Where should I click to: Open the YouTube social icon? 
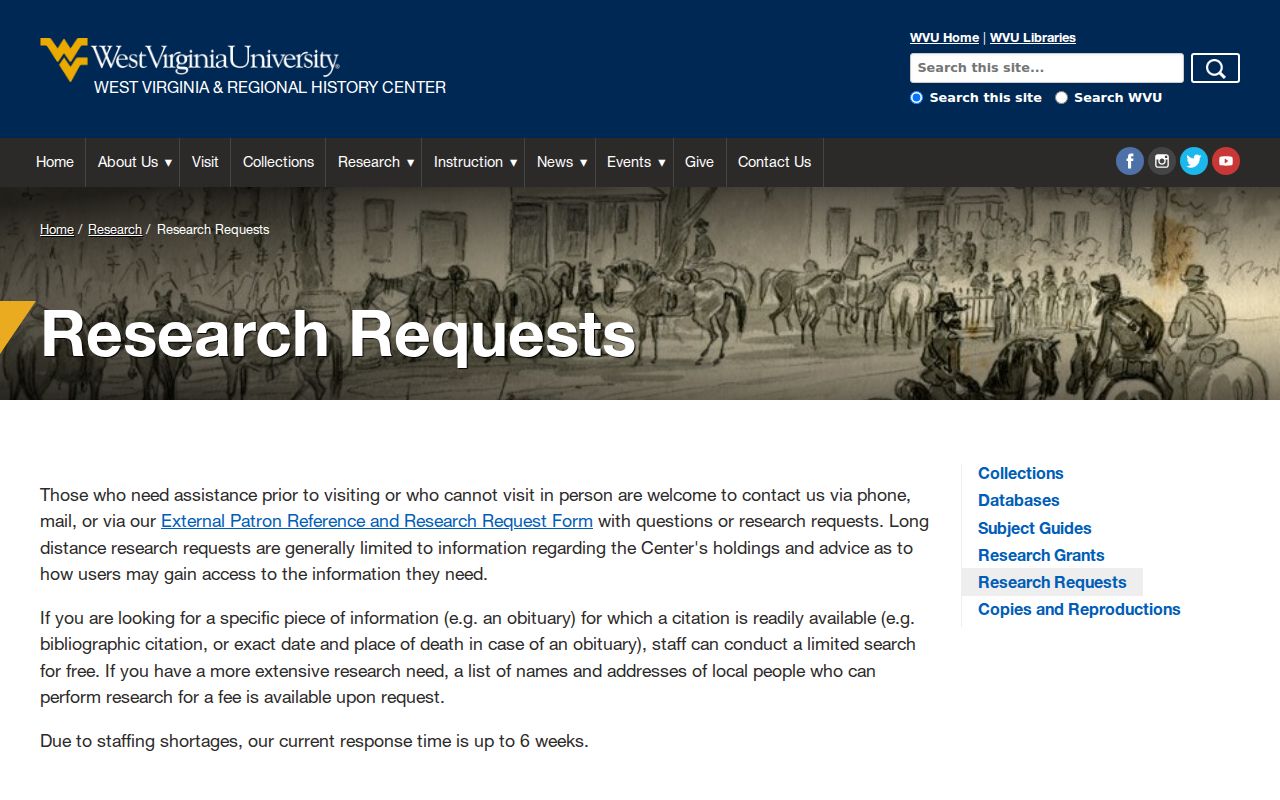pyautogui.click(x=1226, y=161)
